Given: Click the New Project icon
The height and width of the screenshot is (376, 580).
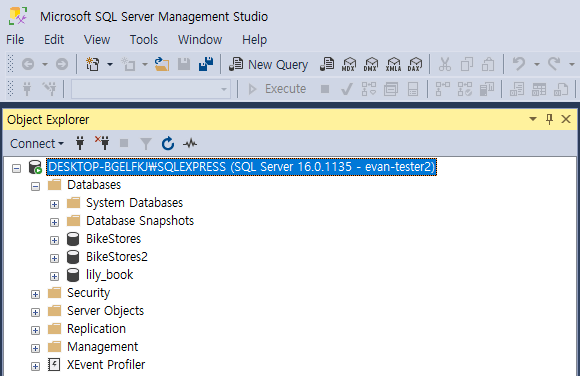Looking at the screenshot, I should coord(92,64).
